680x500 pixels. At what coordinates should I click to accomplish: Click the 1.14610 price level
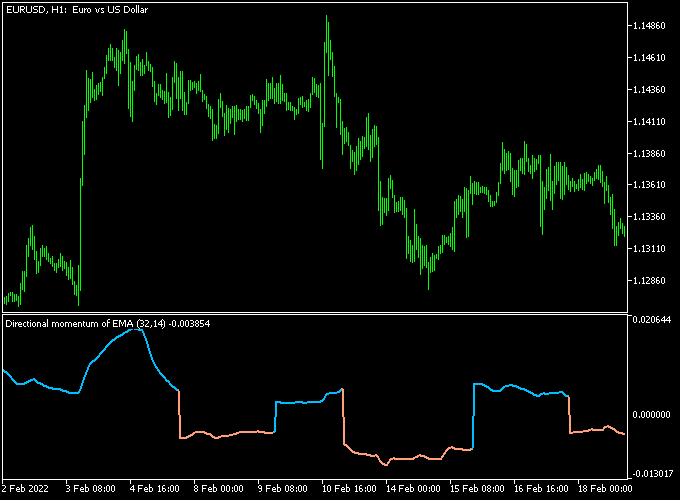click(x=649, y=58)
